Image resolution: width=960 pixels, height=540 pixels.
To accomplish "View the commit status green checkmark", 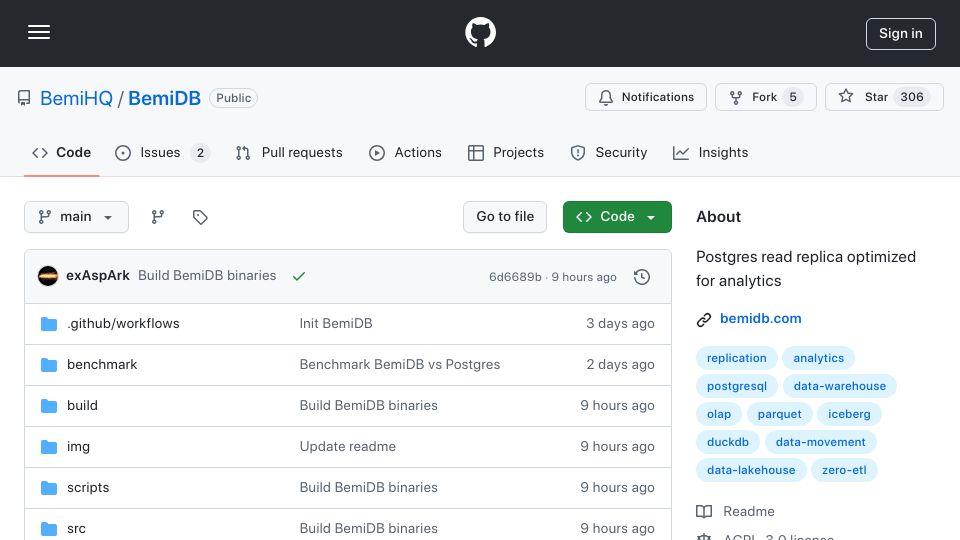I will tap(299, 277).
